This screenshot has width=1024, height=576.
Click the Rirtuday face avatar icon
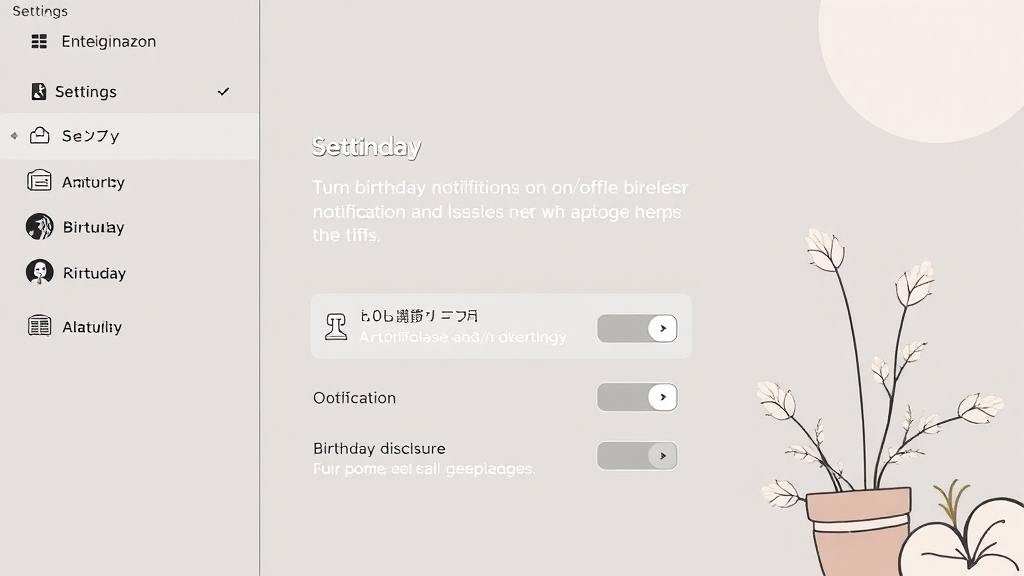(40, 272)
